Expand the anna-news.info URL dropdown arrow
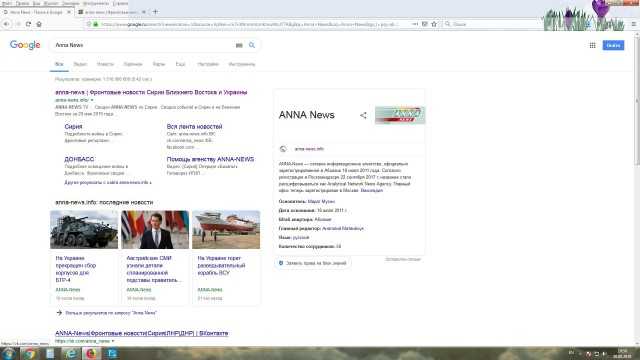Viewport: 640px width, 360px height. (x=92, y=100)
